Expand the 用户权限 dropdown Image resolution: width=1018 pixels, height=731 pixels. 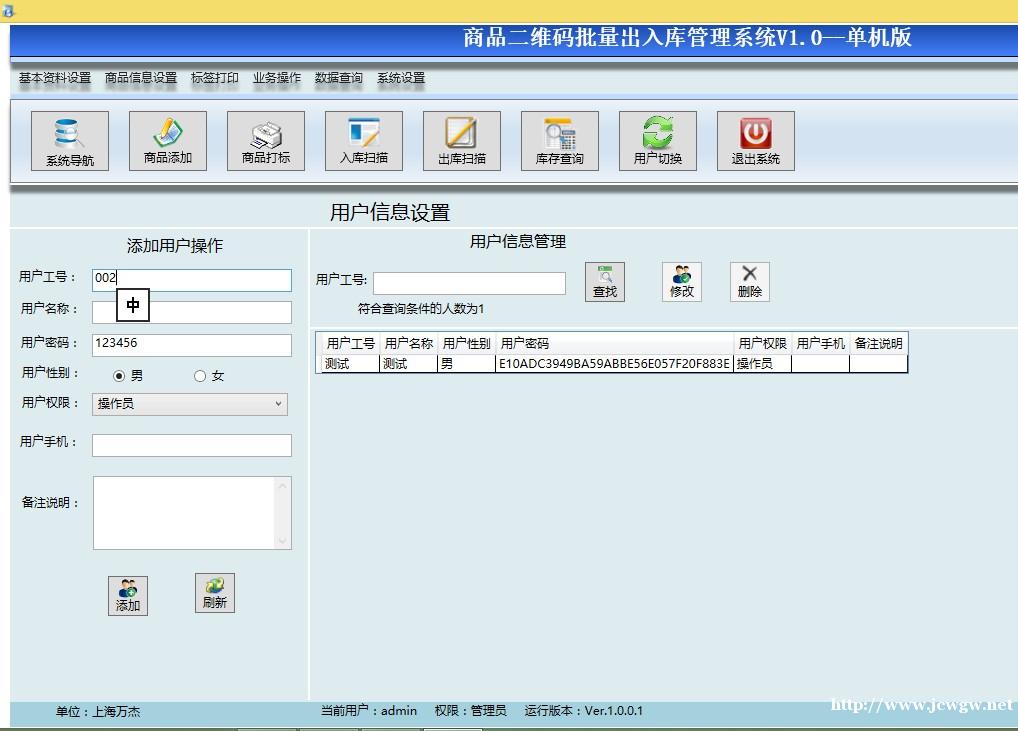[x=190, y=404]
